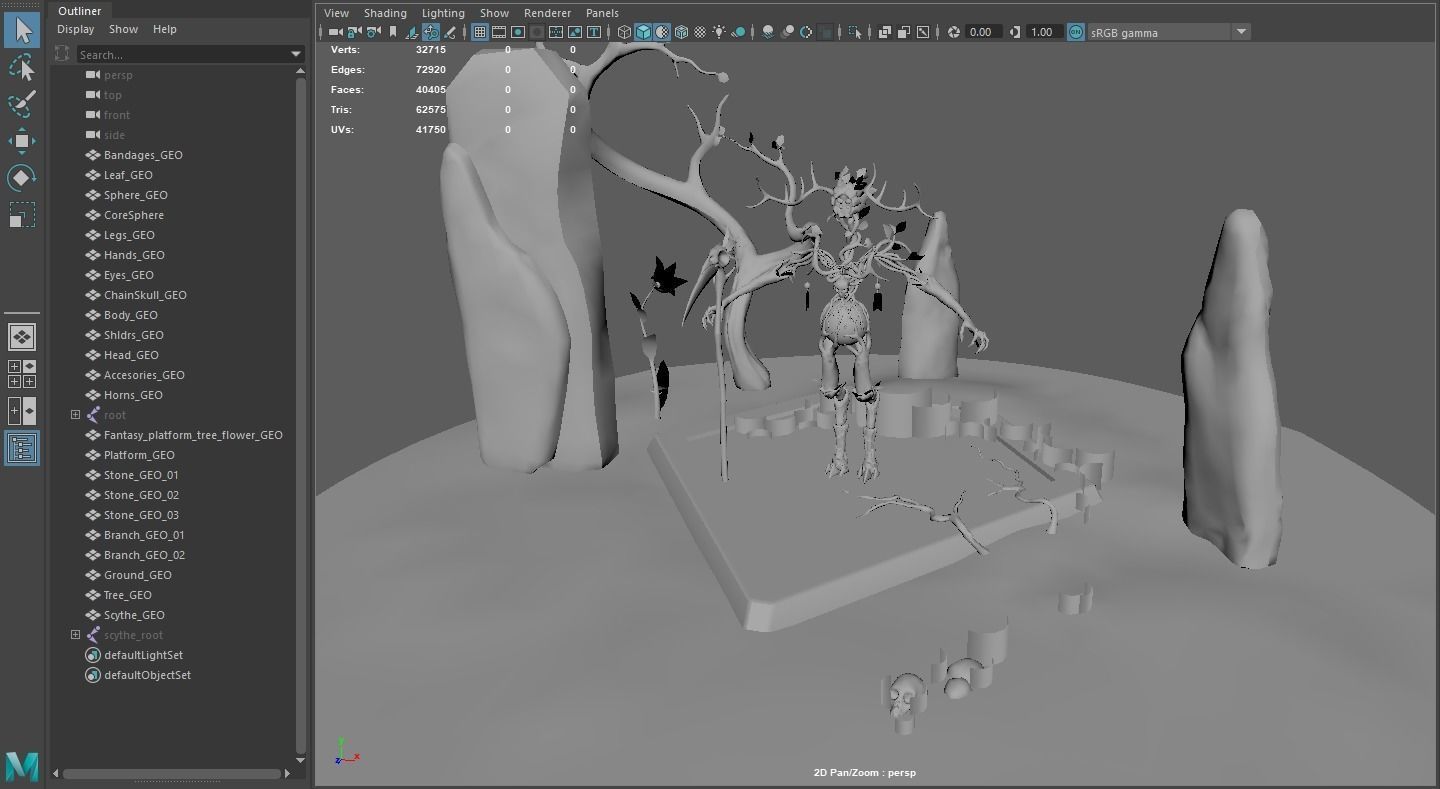Activate the Rotate tool
The image size is (1440, 789).
point(22,178)
